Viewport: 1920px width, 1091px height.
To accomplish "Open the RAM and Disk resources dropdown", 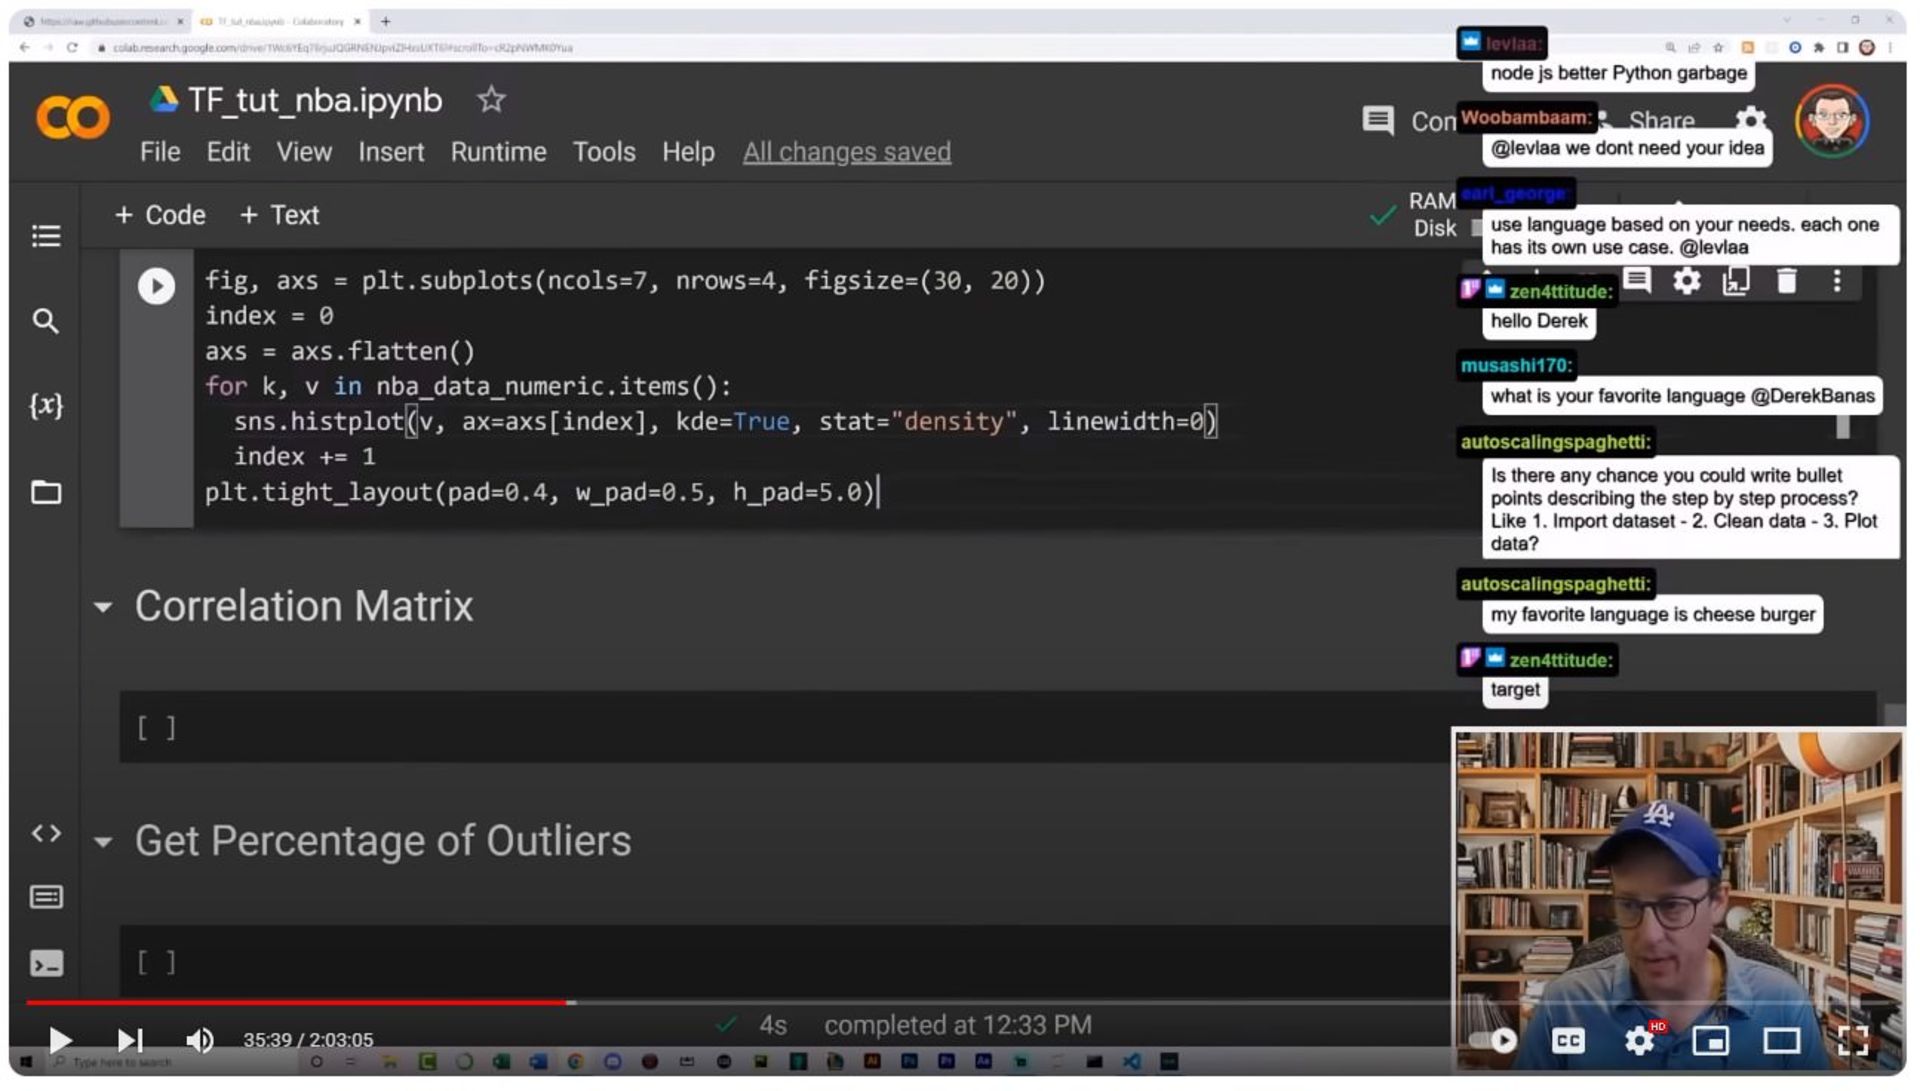I will [1432, 215].
